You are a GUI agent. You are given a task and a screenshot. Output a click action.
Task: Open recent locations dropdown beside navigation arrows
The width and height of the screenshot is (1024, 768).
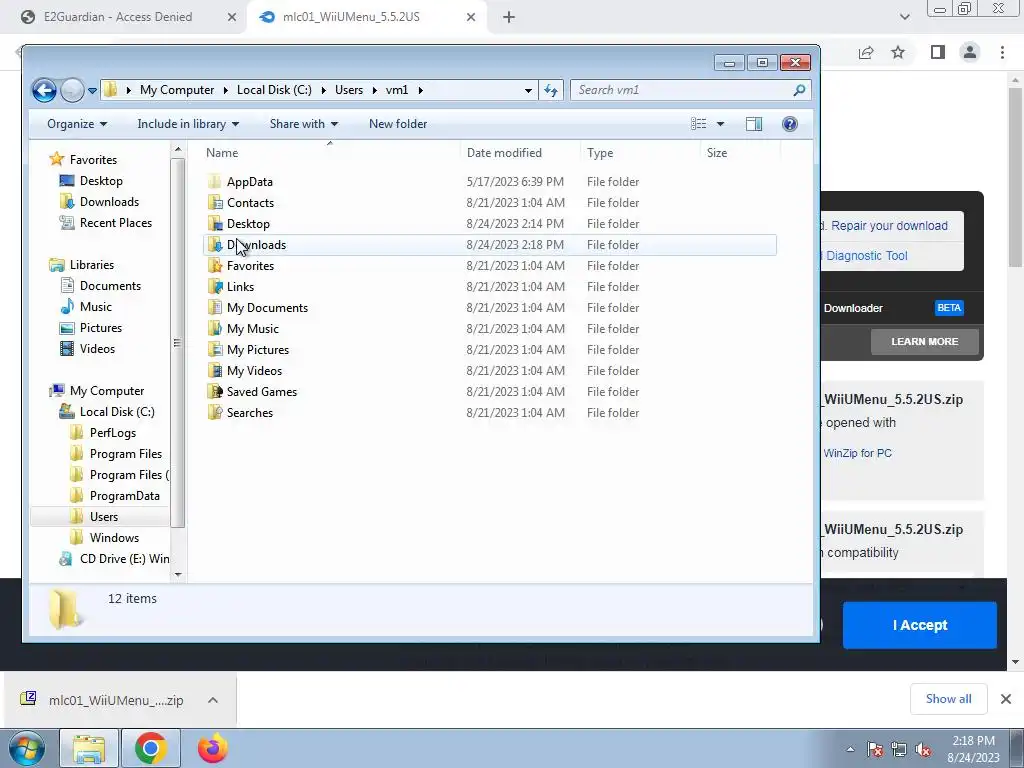pos(92,90)
